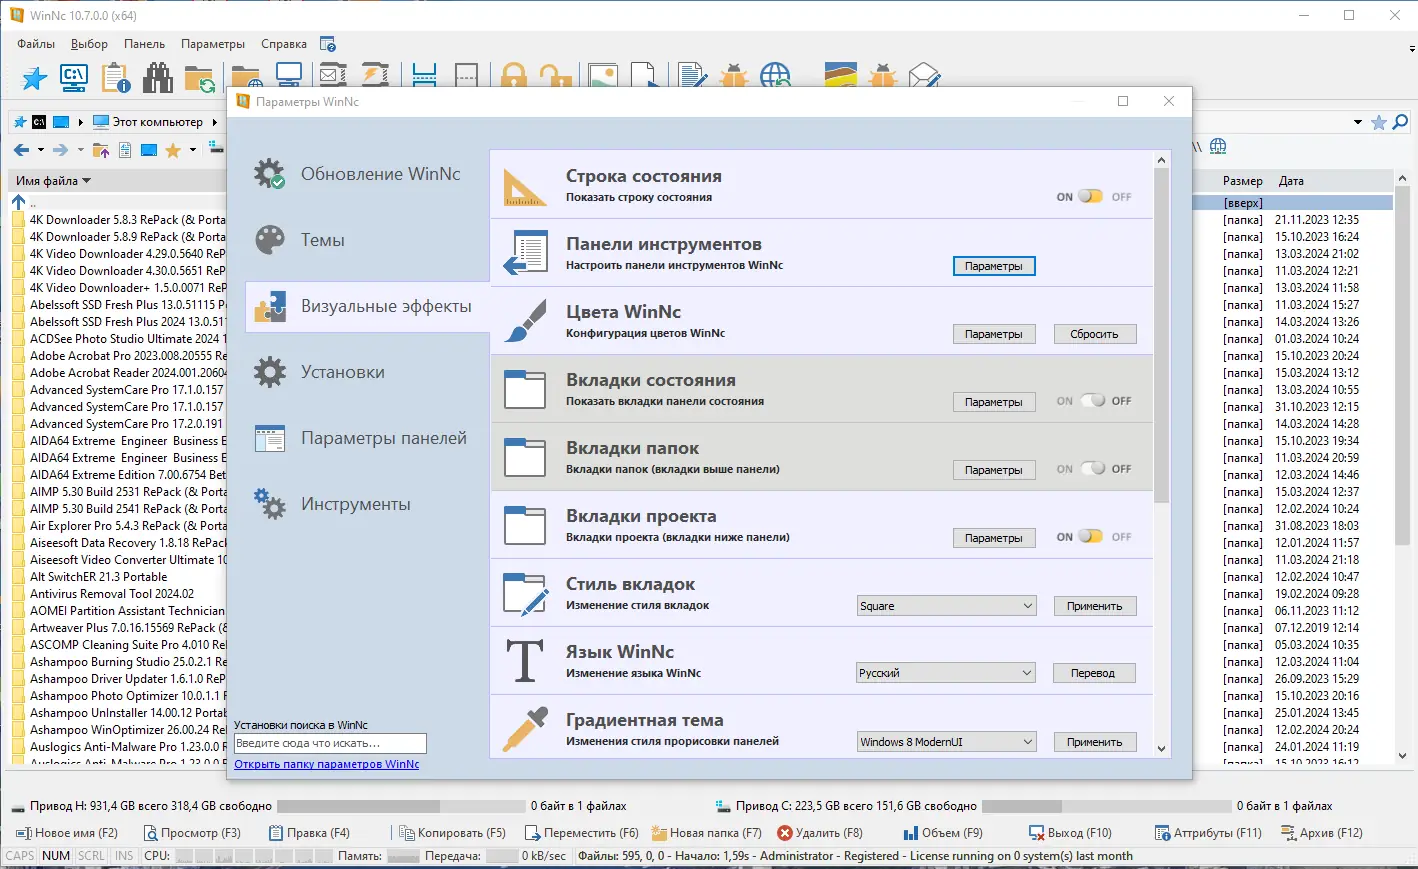
Task: Open the Windows 8 ModernUI gradient dropdown
Action: (946, 742)
